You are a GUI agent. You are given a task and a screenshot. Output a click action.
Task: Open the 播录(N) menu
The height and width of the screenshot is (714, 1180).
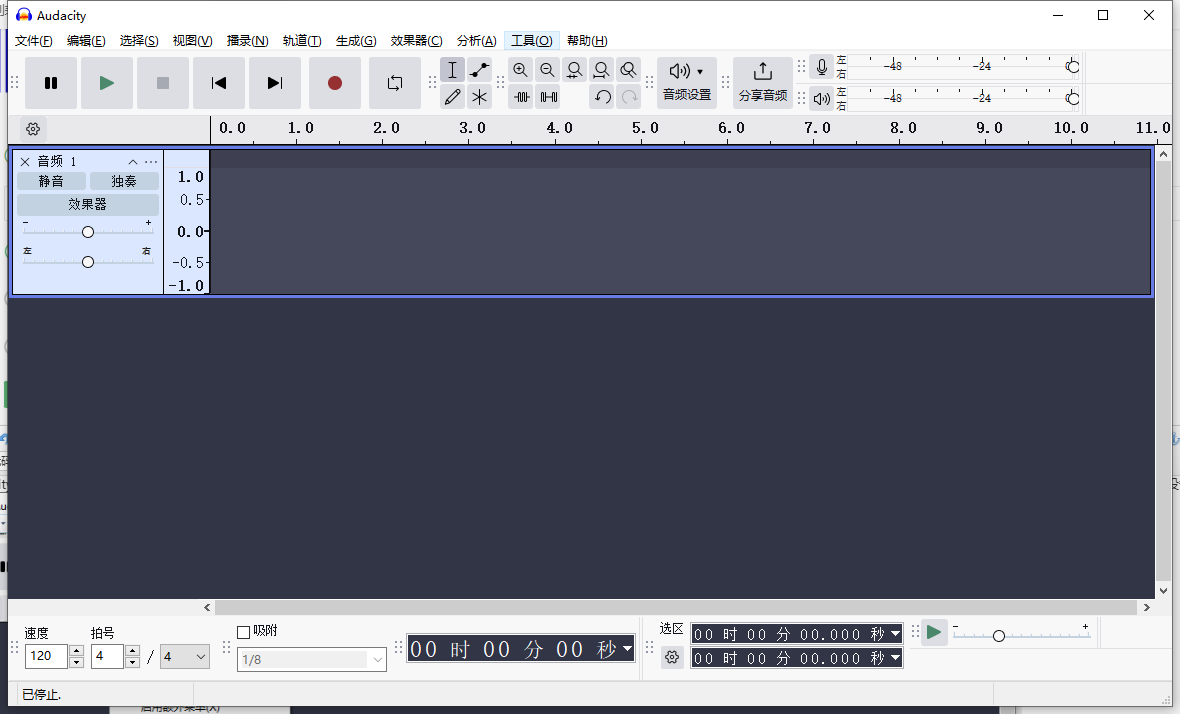248,41
